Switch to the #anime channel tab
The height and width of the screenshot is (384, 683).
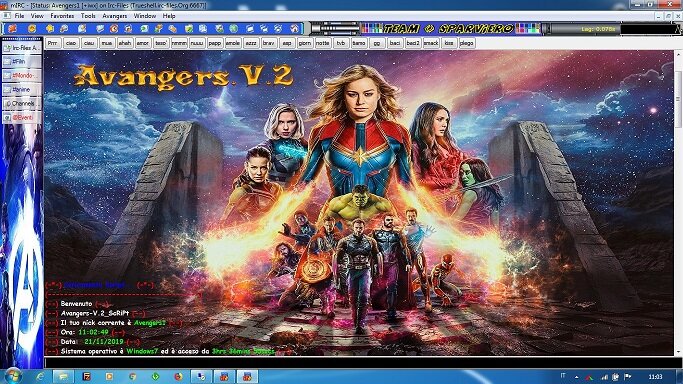tap(22, 90)
